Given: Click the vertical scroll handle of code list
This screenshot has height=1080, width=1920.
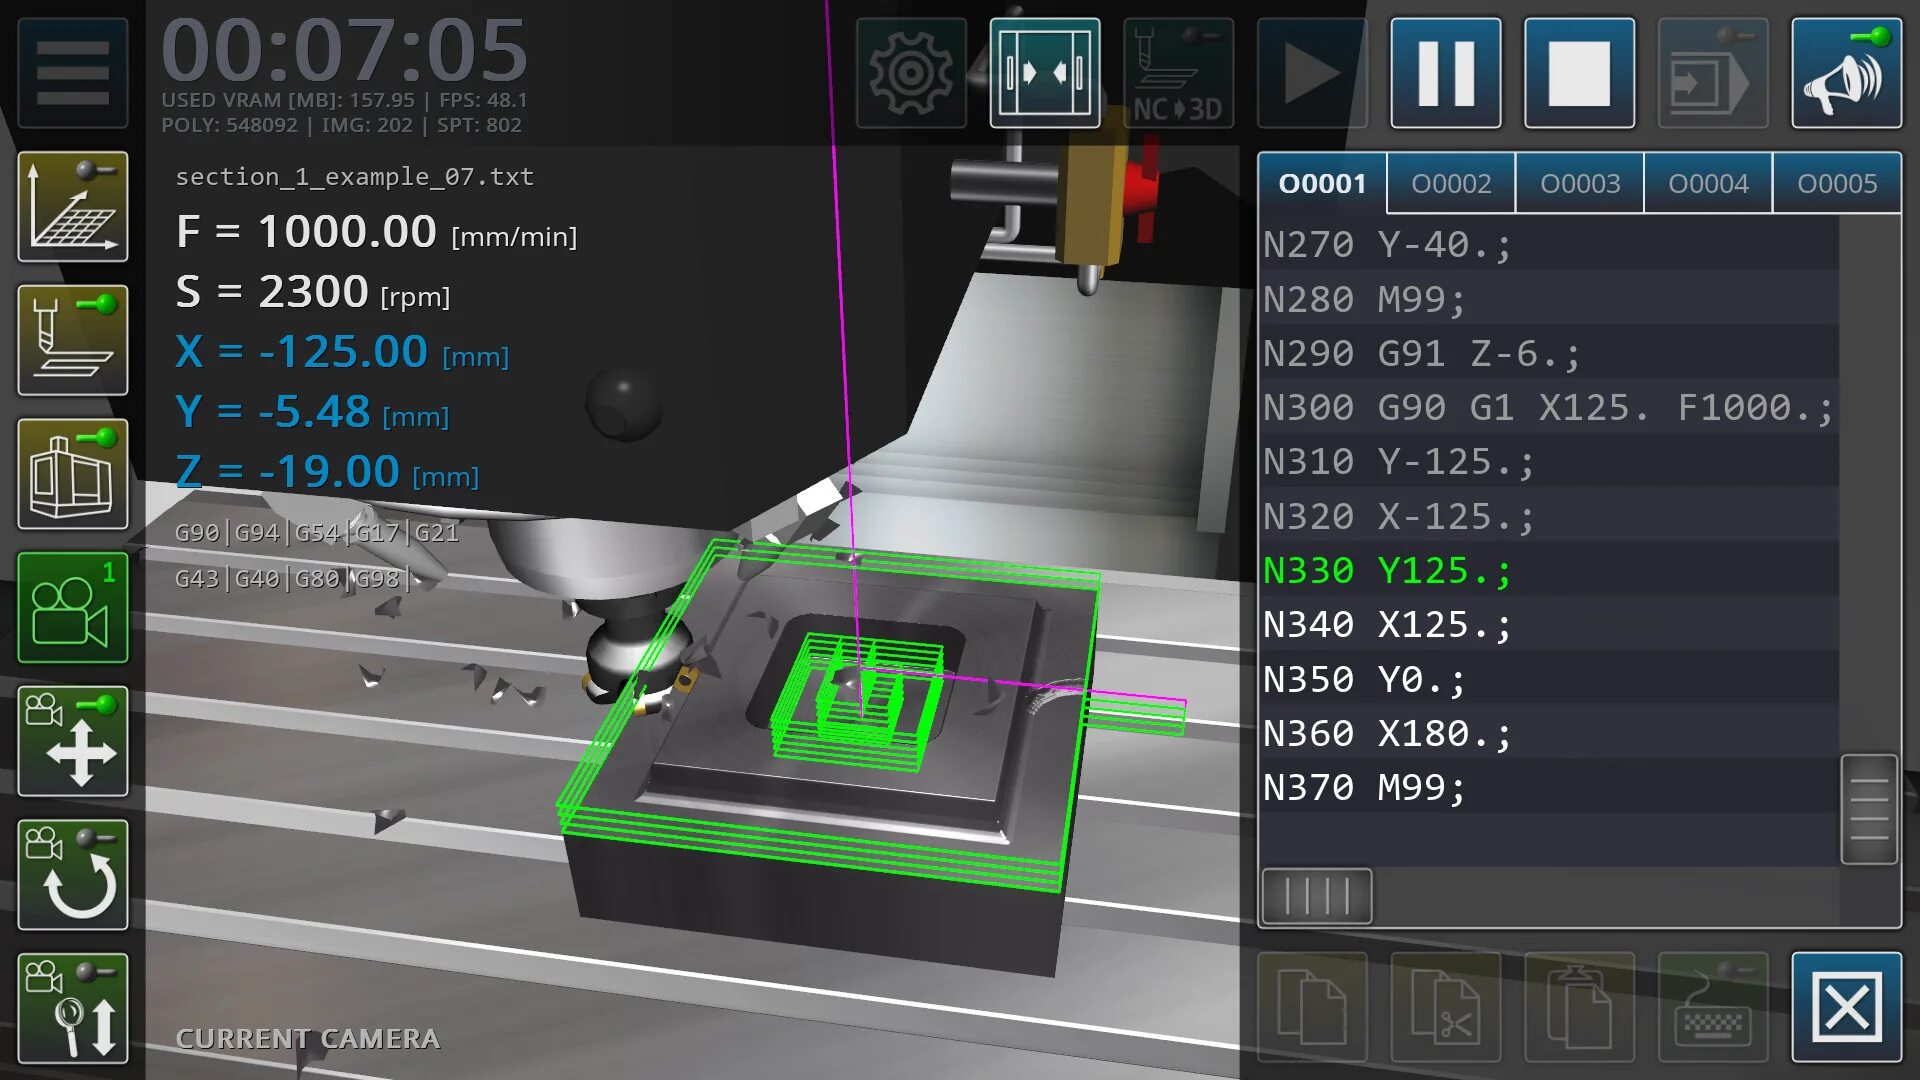Looking at the screenshot, I should pos(1868,809).
